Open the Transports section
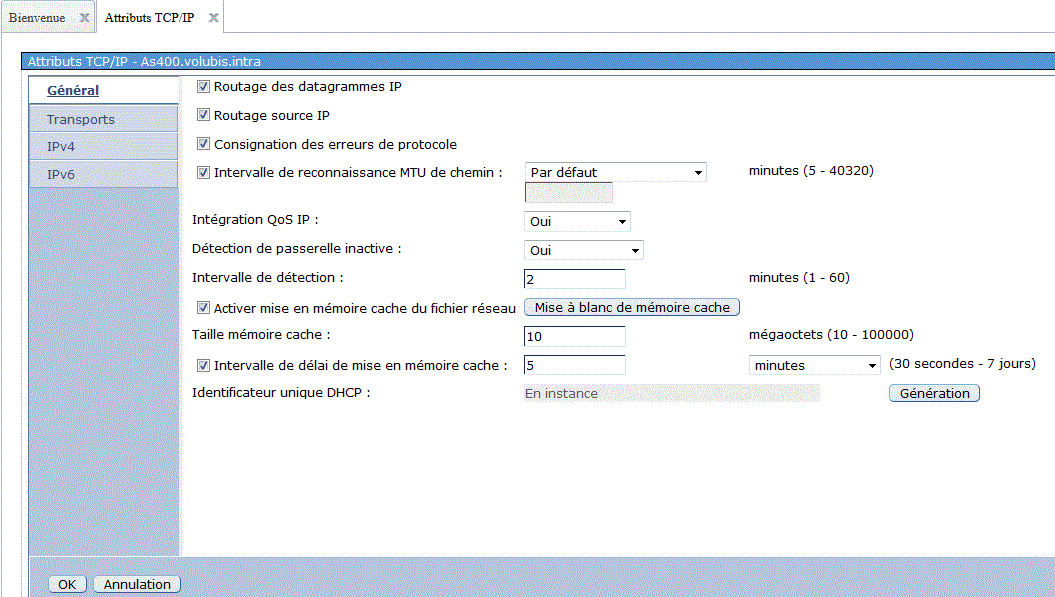This screenshot has width=1055, height=597. (104, 119)
